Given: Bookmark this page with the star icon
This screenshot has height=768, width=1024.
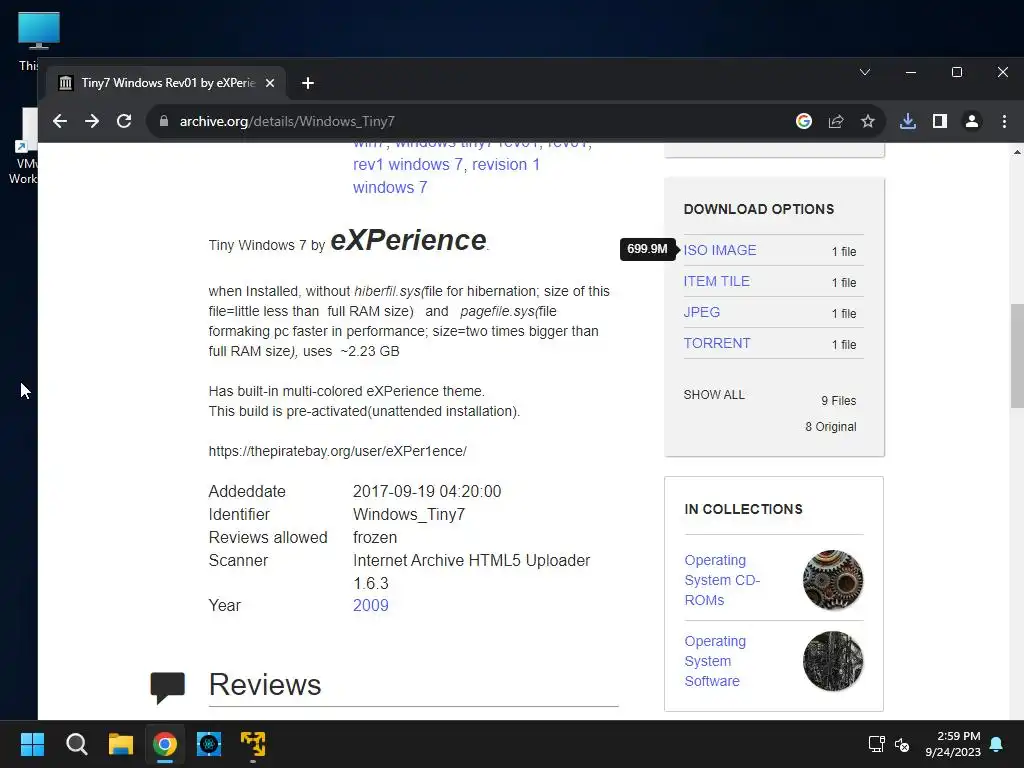Looking at the screenshot, I should (x=867, y=121).
